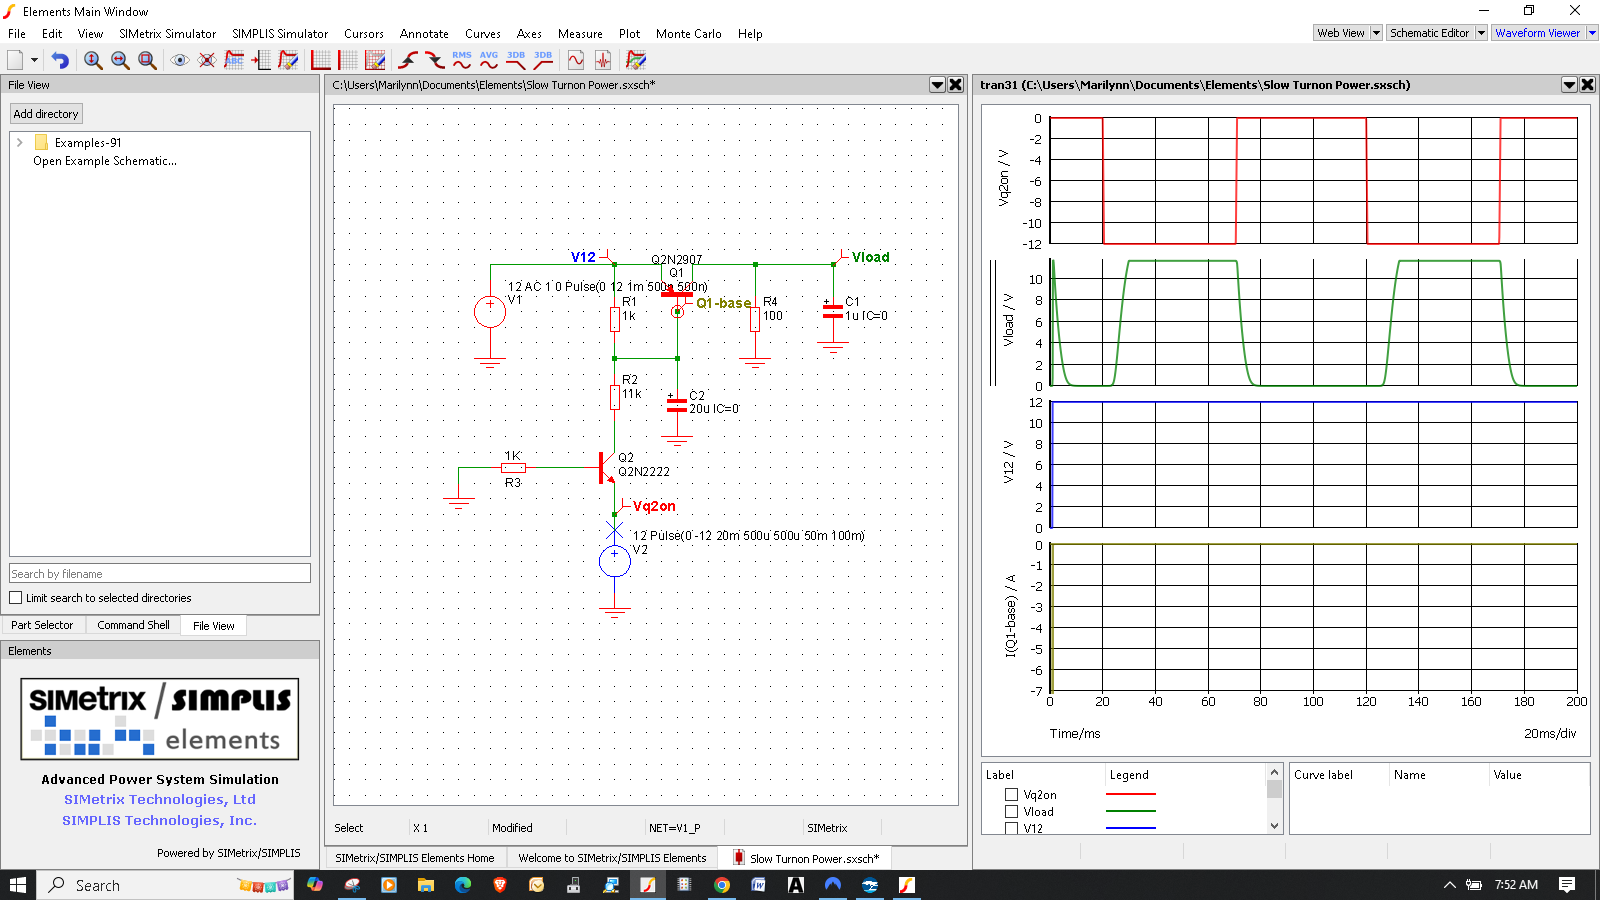The height and width of the screenshot is (900, 1600).
Task: Click the horizontal zoom magnifier icon
Action: coord(120,60)
